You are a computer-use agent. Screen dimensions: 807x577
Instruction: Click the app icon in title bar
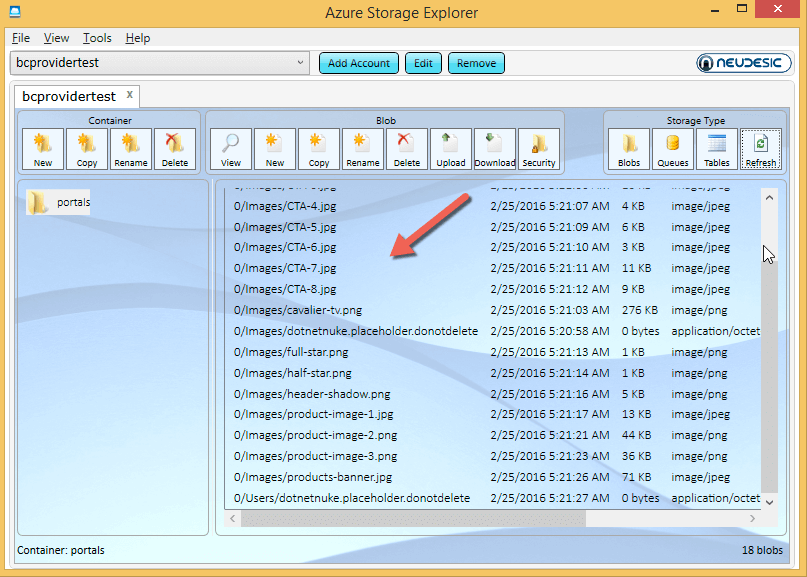[15, 11]
